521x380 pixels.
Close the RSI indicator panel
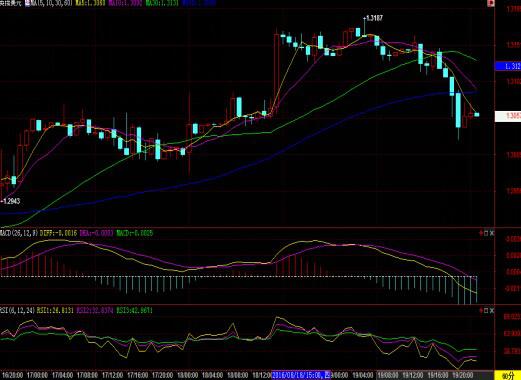[492, 311]
